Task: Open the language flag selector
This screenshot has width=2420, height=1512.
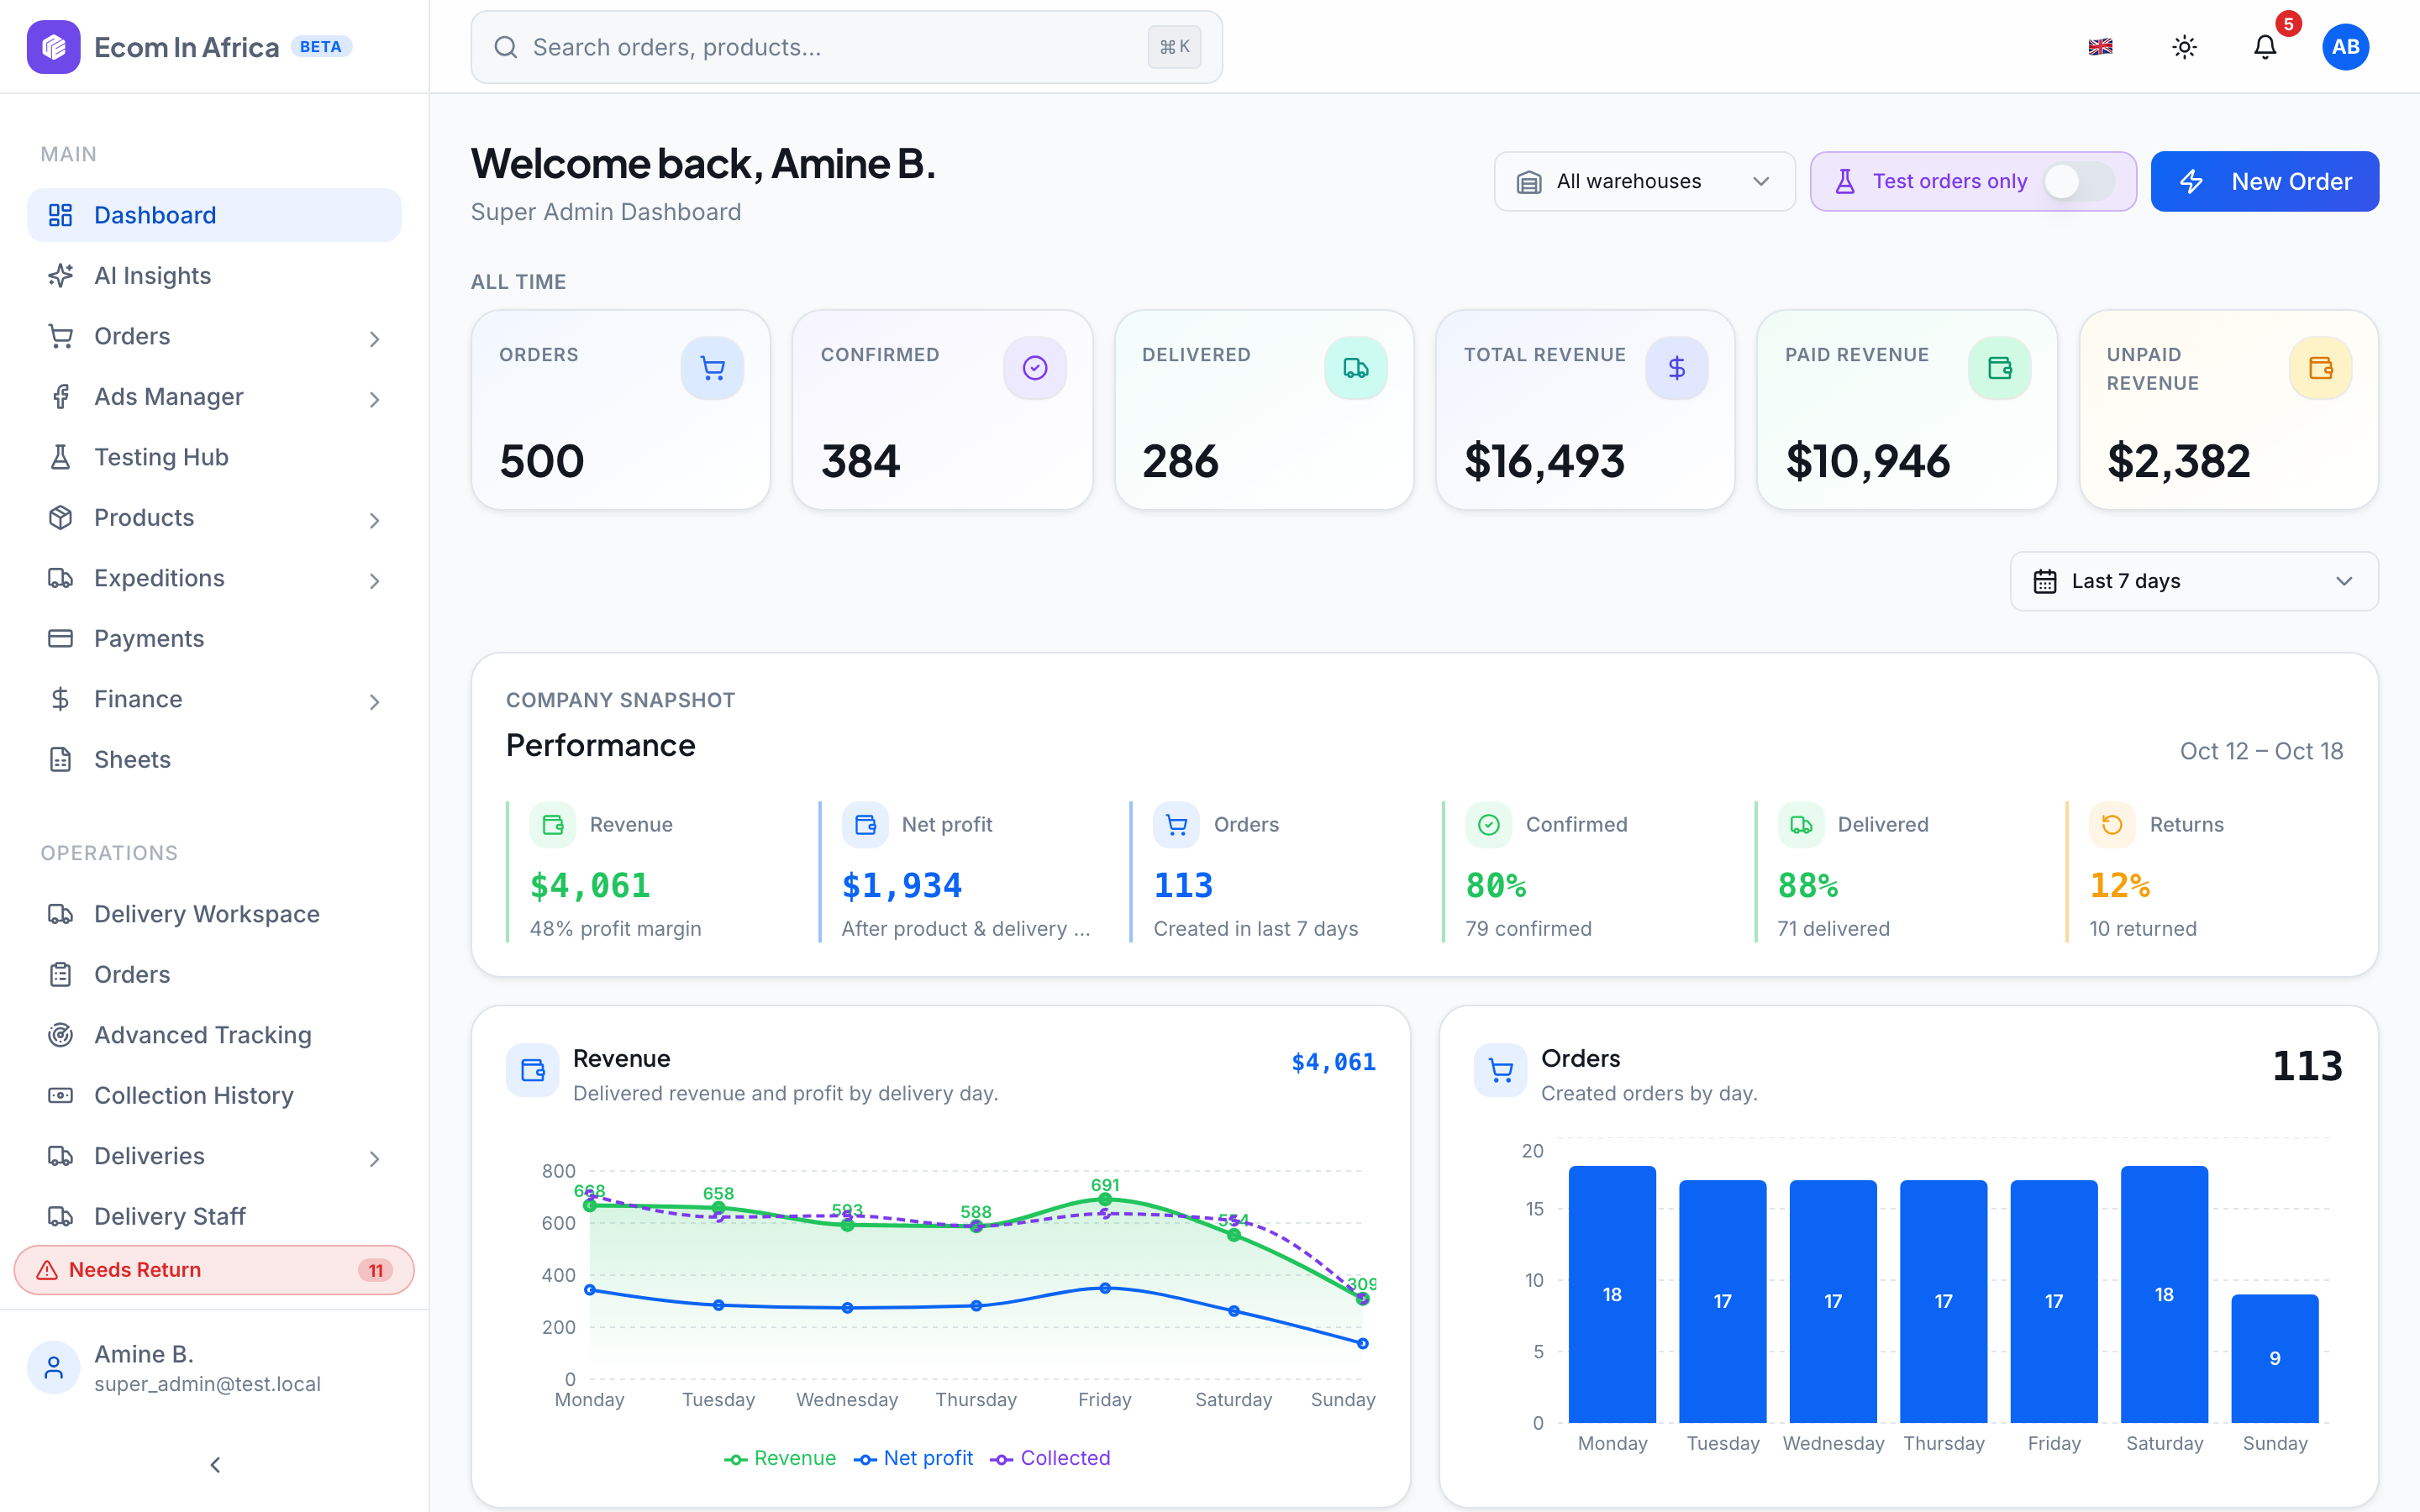Action: [x=2100, y=47]
